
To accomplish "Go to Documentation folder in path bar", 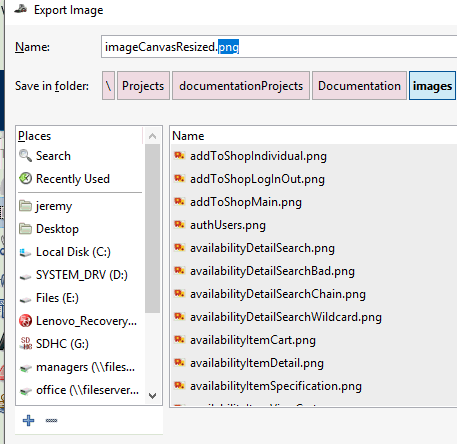I will [359, 86].
